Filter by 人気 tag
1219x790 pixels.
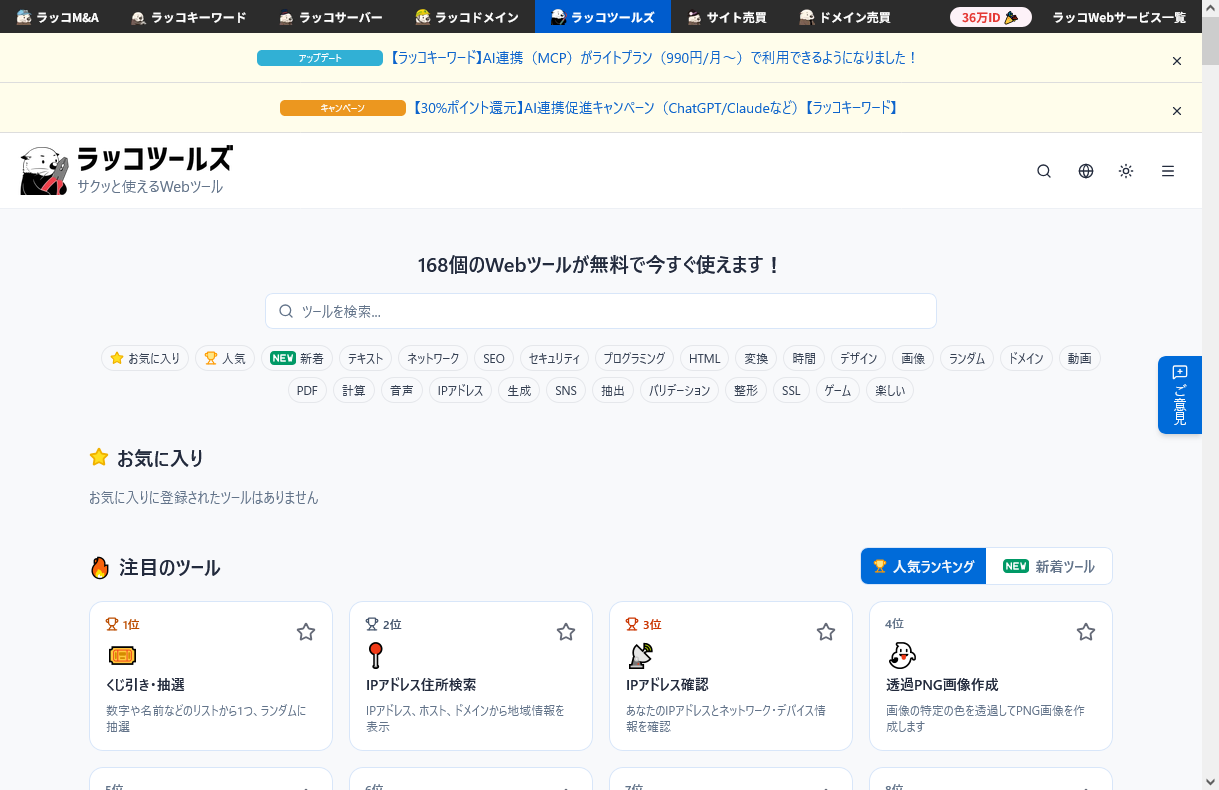[x=225, y=358]
